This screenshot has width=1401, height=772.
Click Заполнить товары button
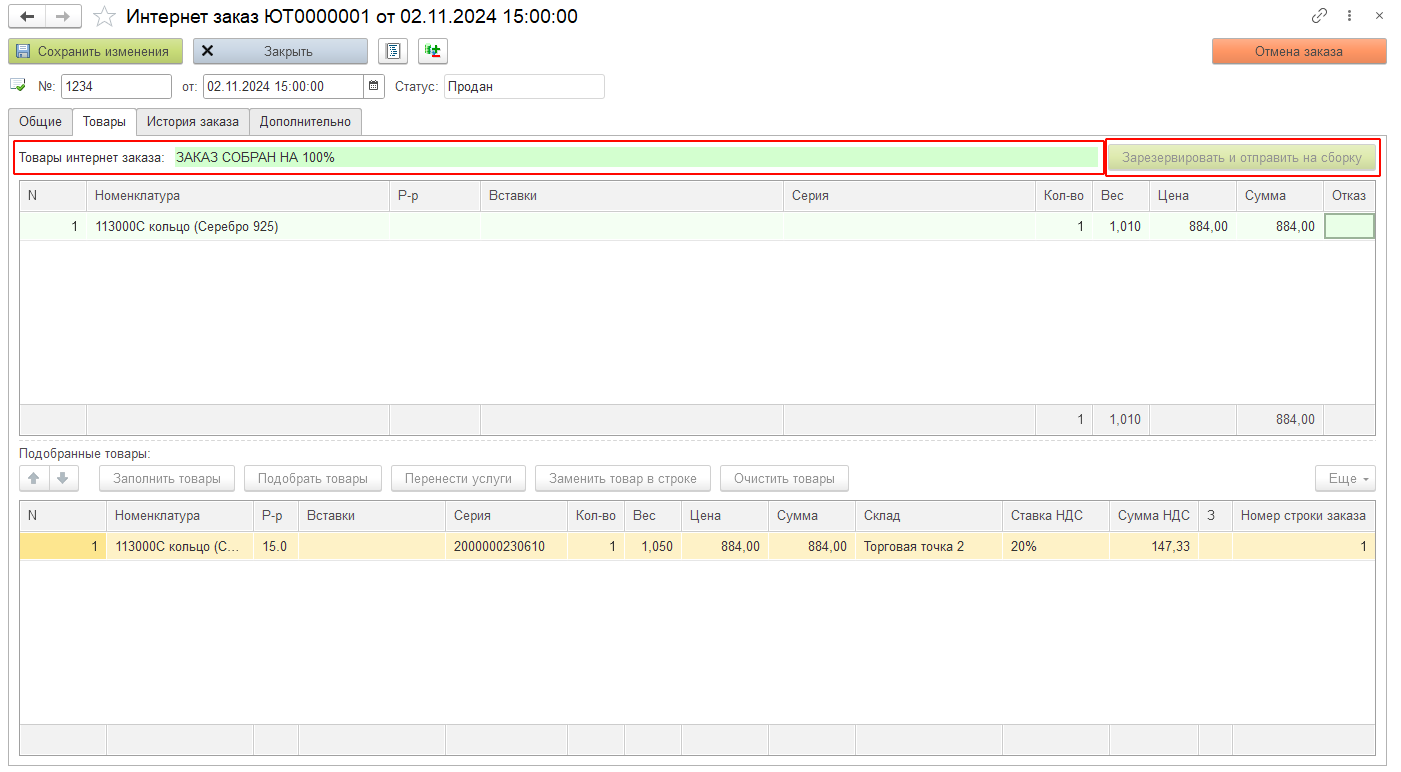click(167, 478)
